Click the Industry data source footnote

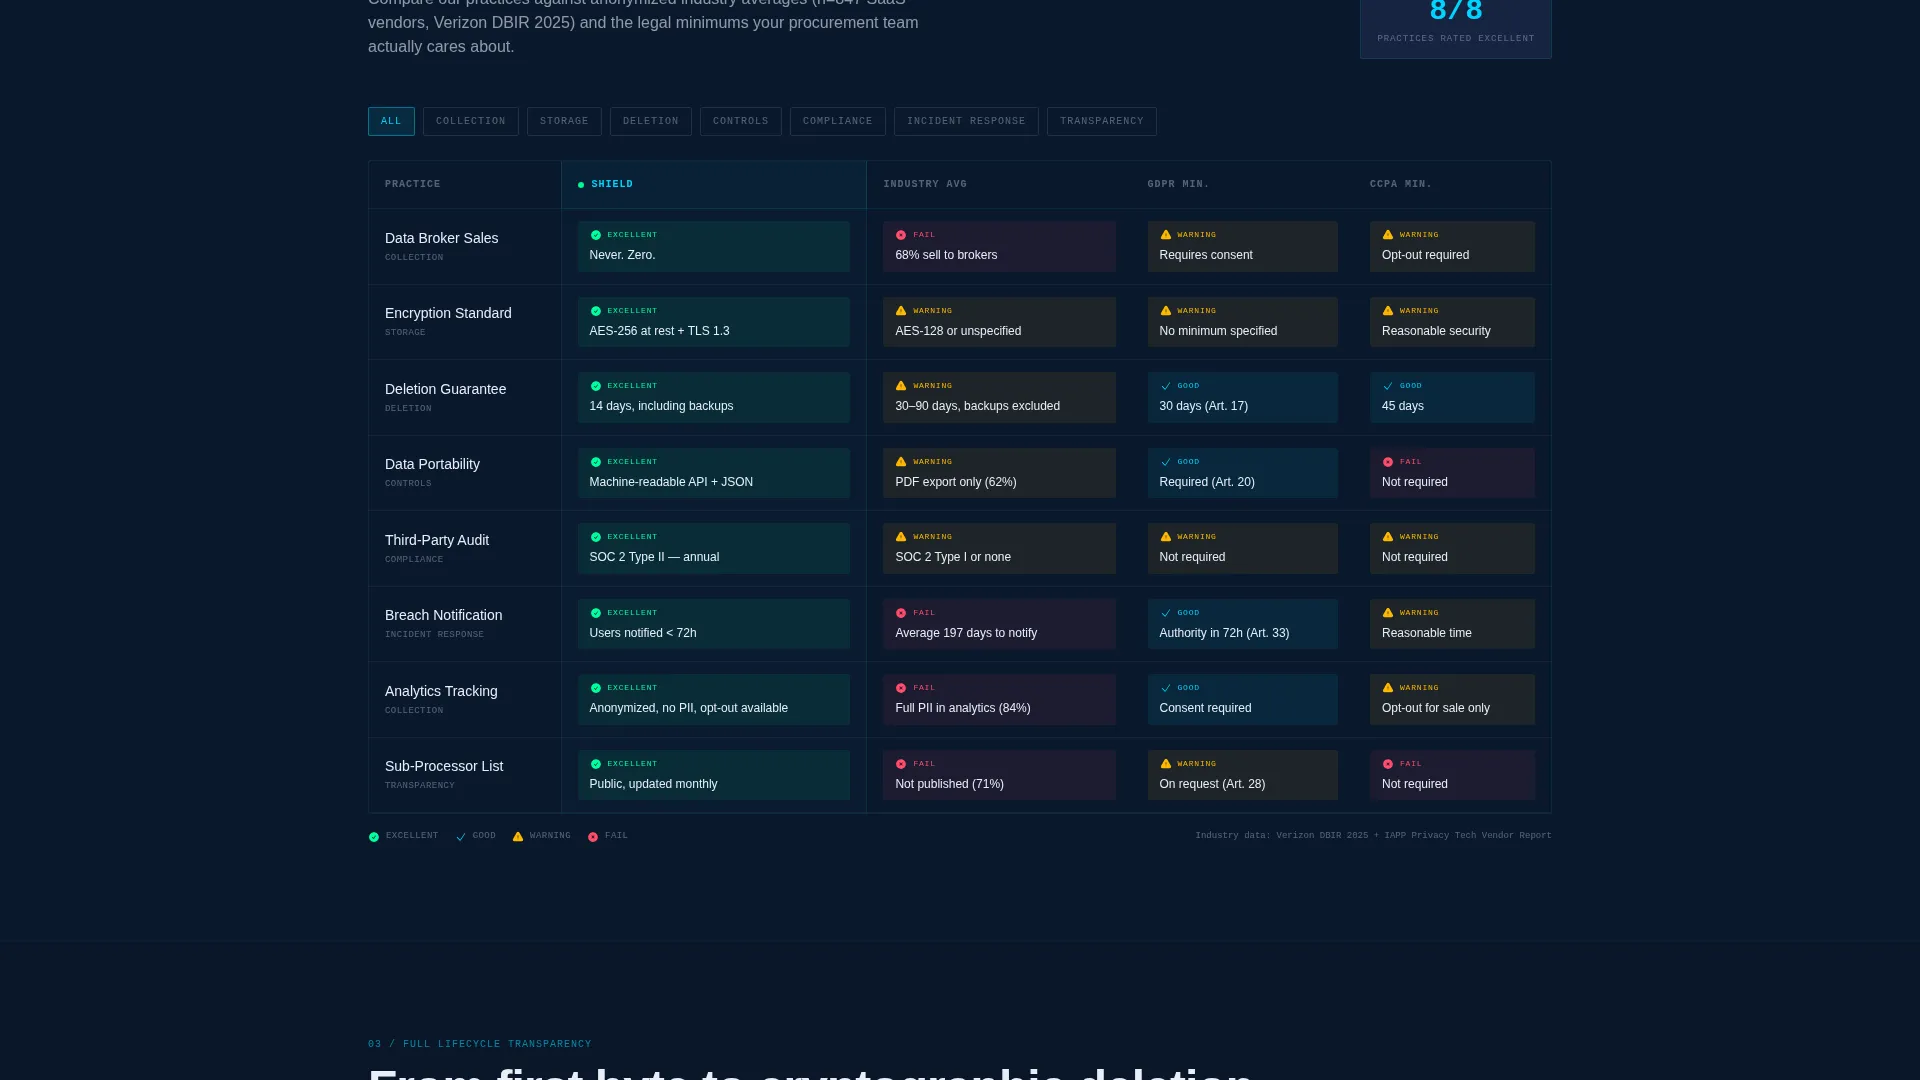click(1373, 835)
